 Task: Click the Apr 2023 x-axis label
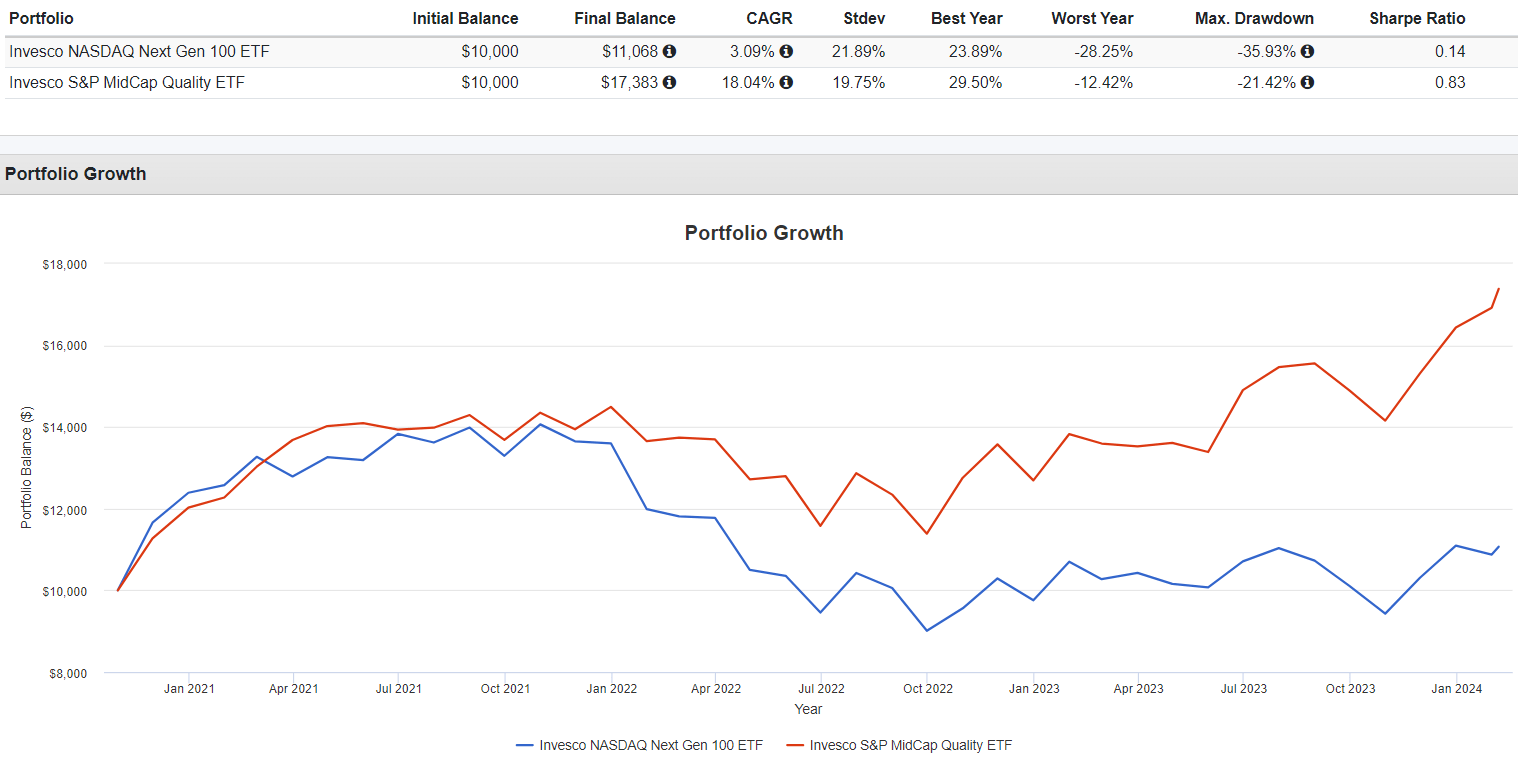[x=1138, y=689]
